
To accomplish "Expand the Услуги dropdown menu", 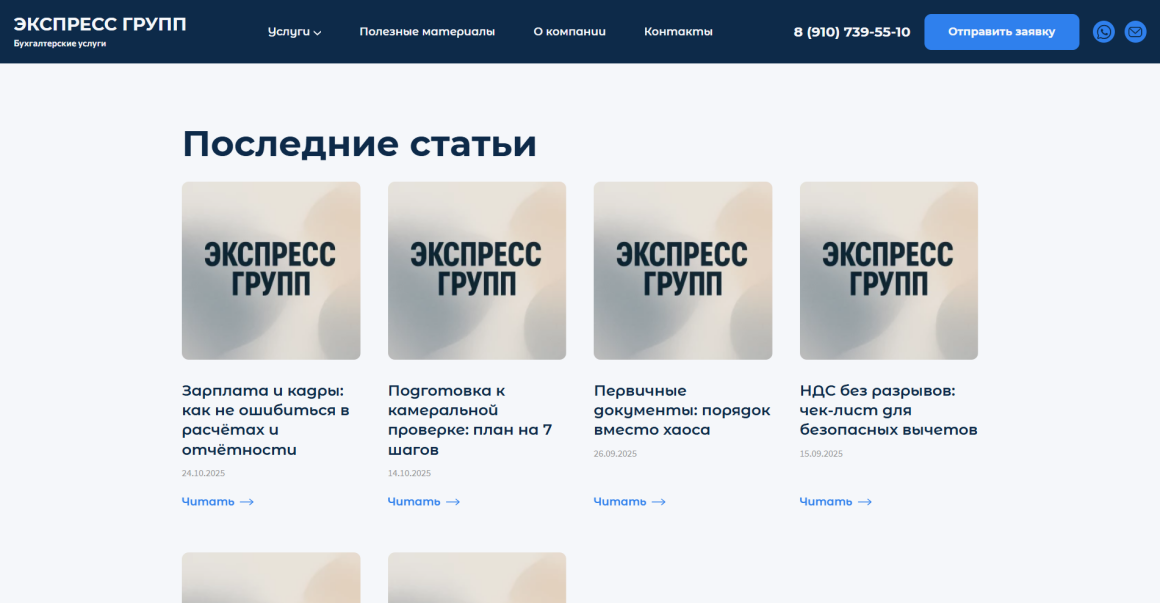I will (294, 32).
